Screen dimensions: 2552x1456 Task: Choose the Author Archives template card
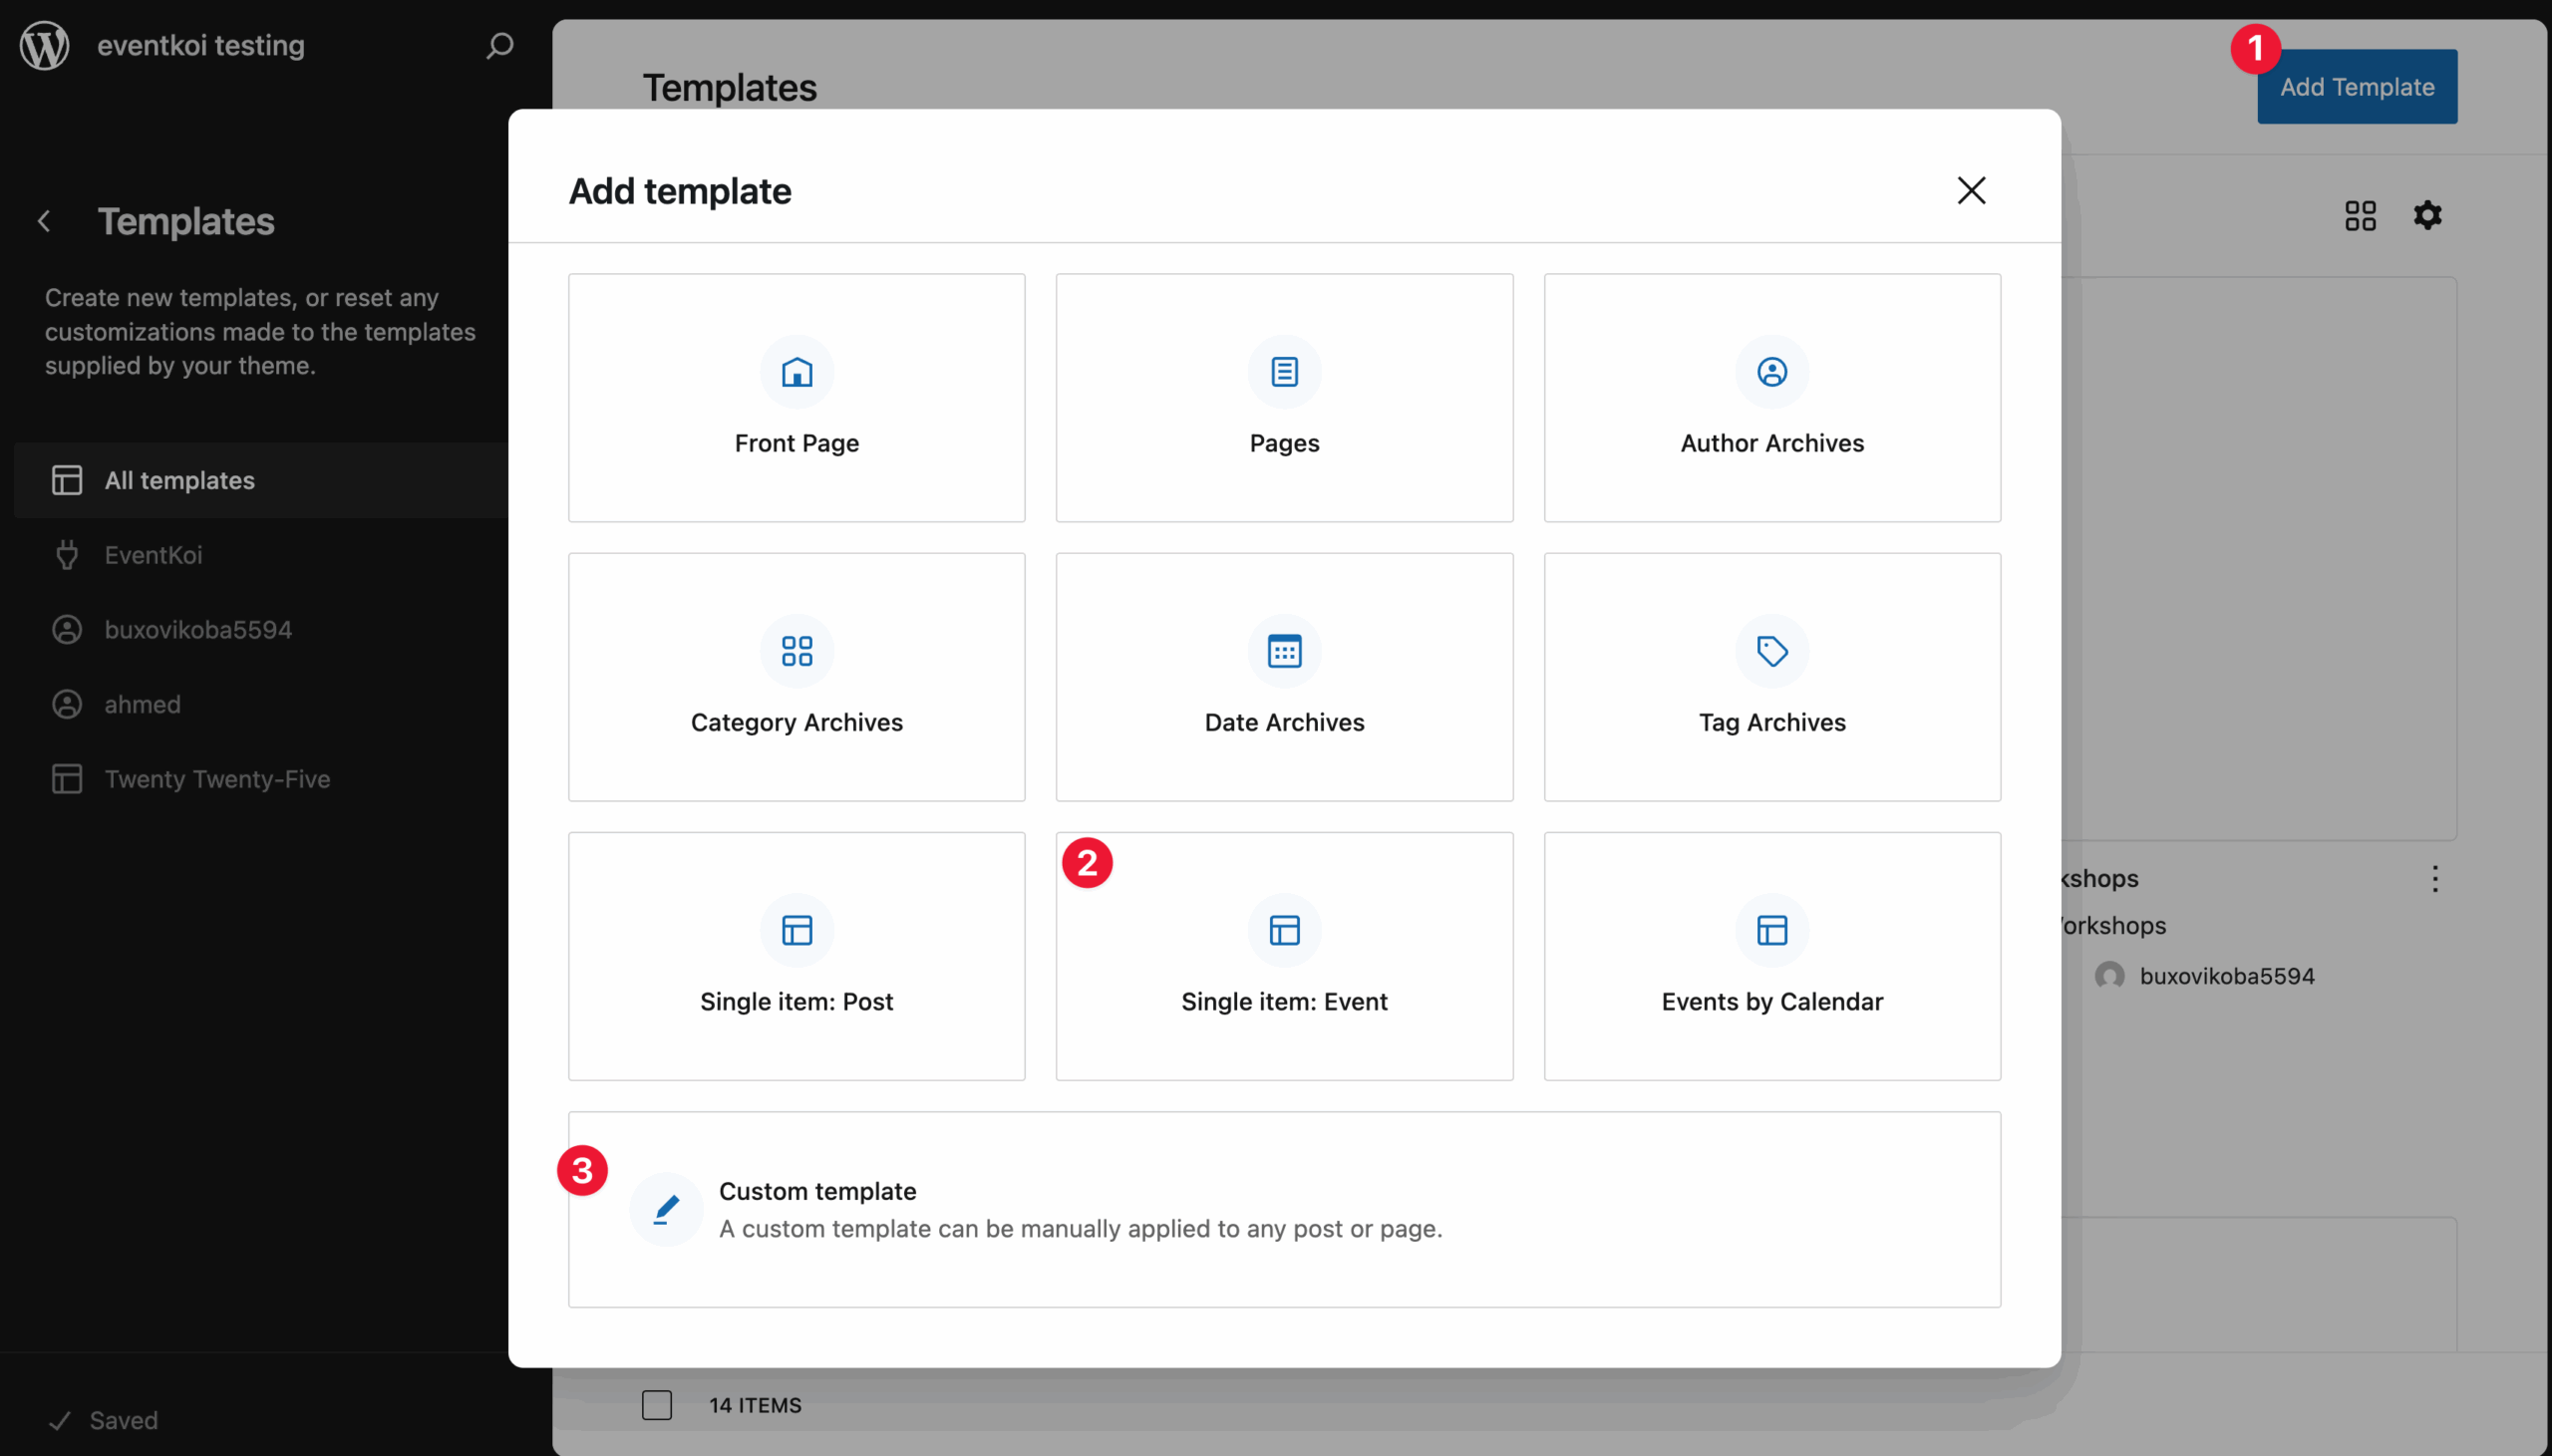(x=1772, y=398)
